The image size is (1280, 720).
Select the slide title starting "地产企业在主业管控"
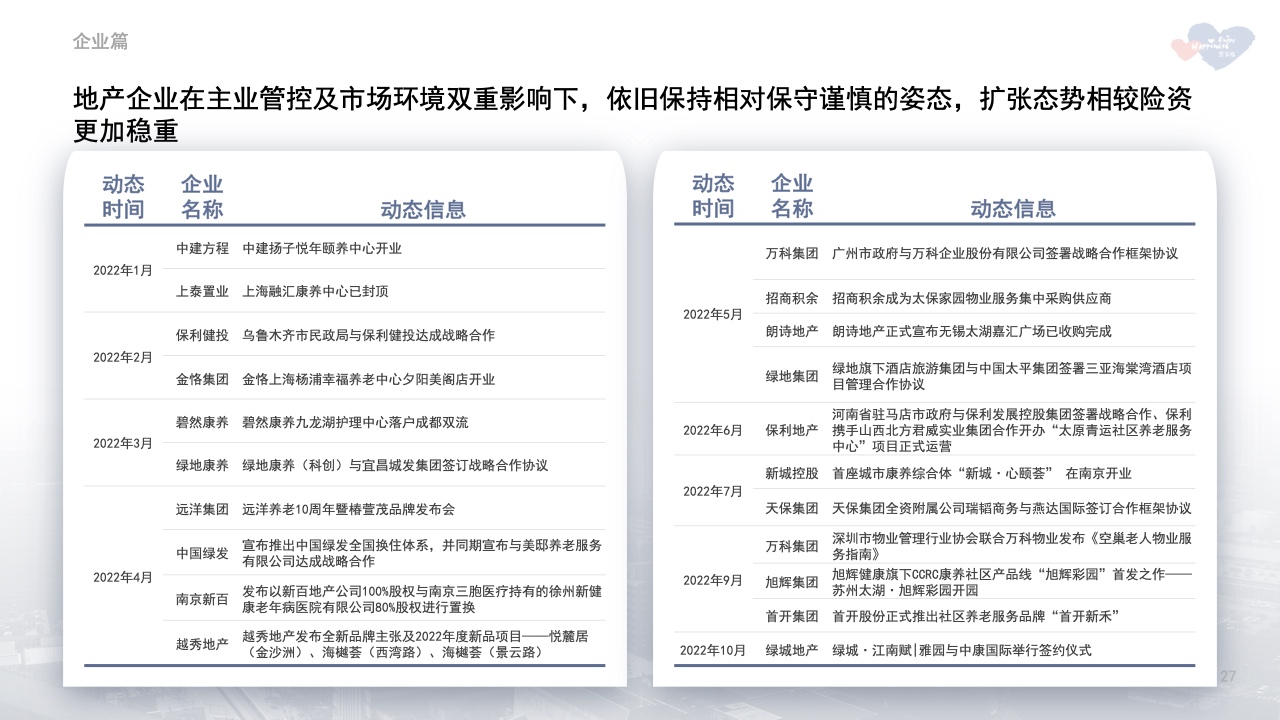(632, 115)
